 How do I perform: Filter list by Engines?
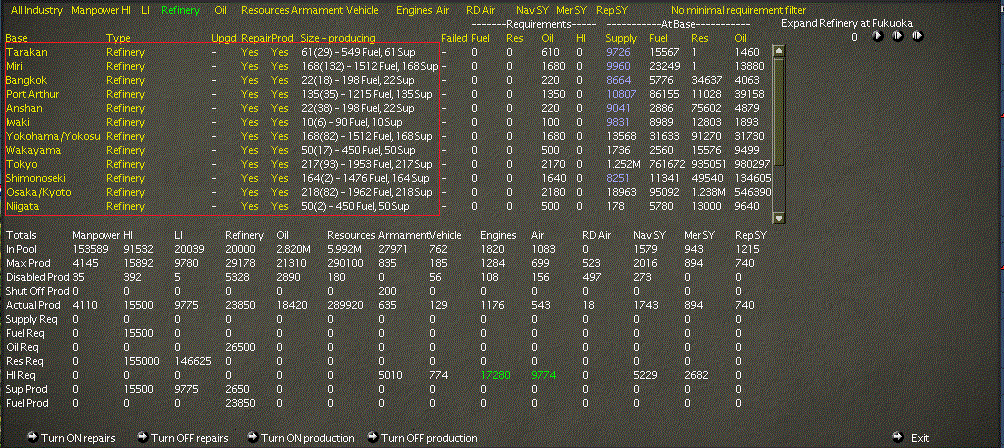point(414,10)
